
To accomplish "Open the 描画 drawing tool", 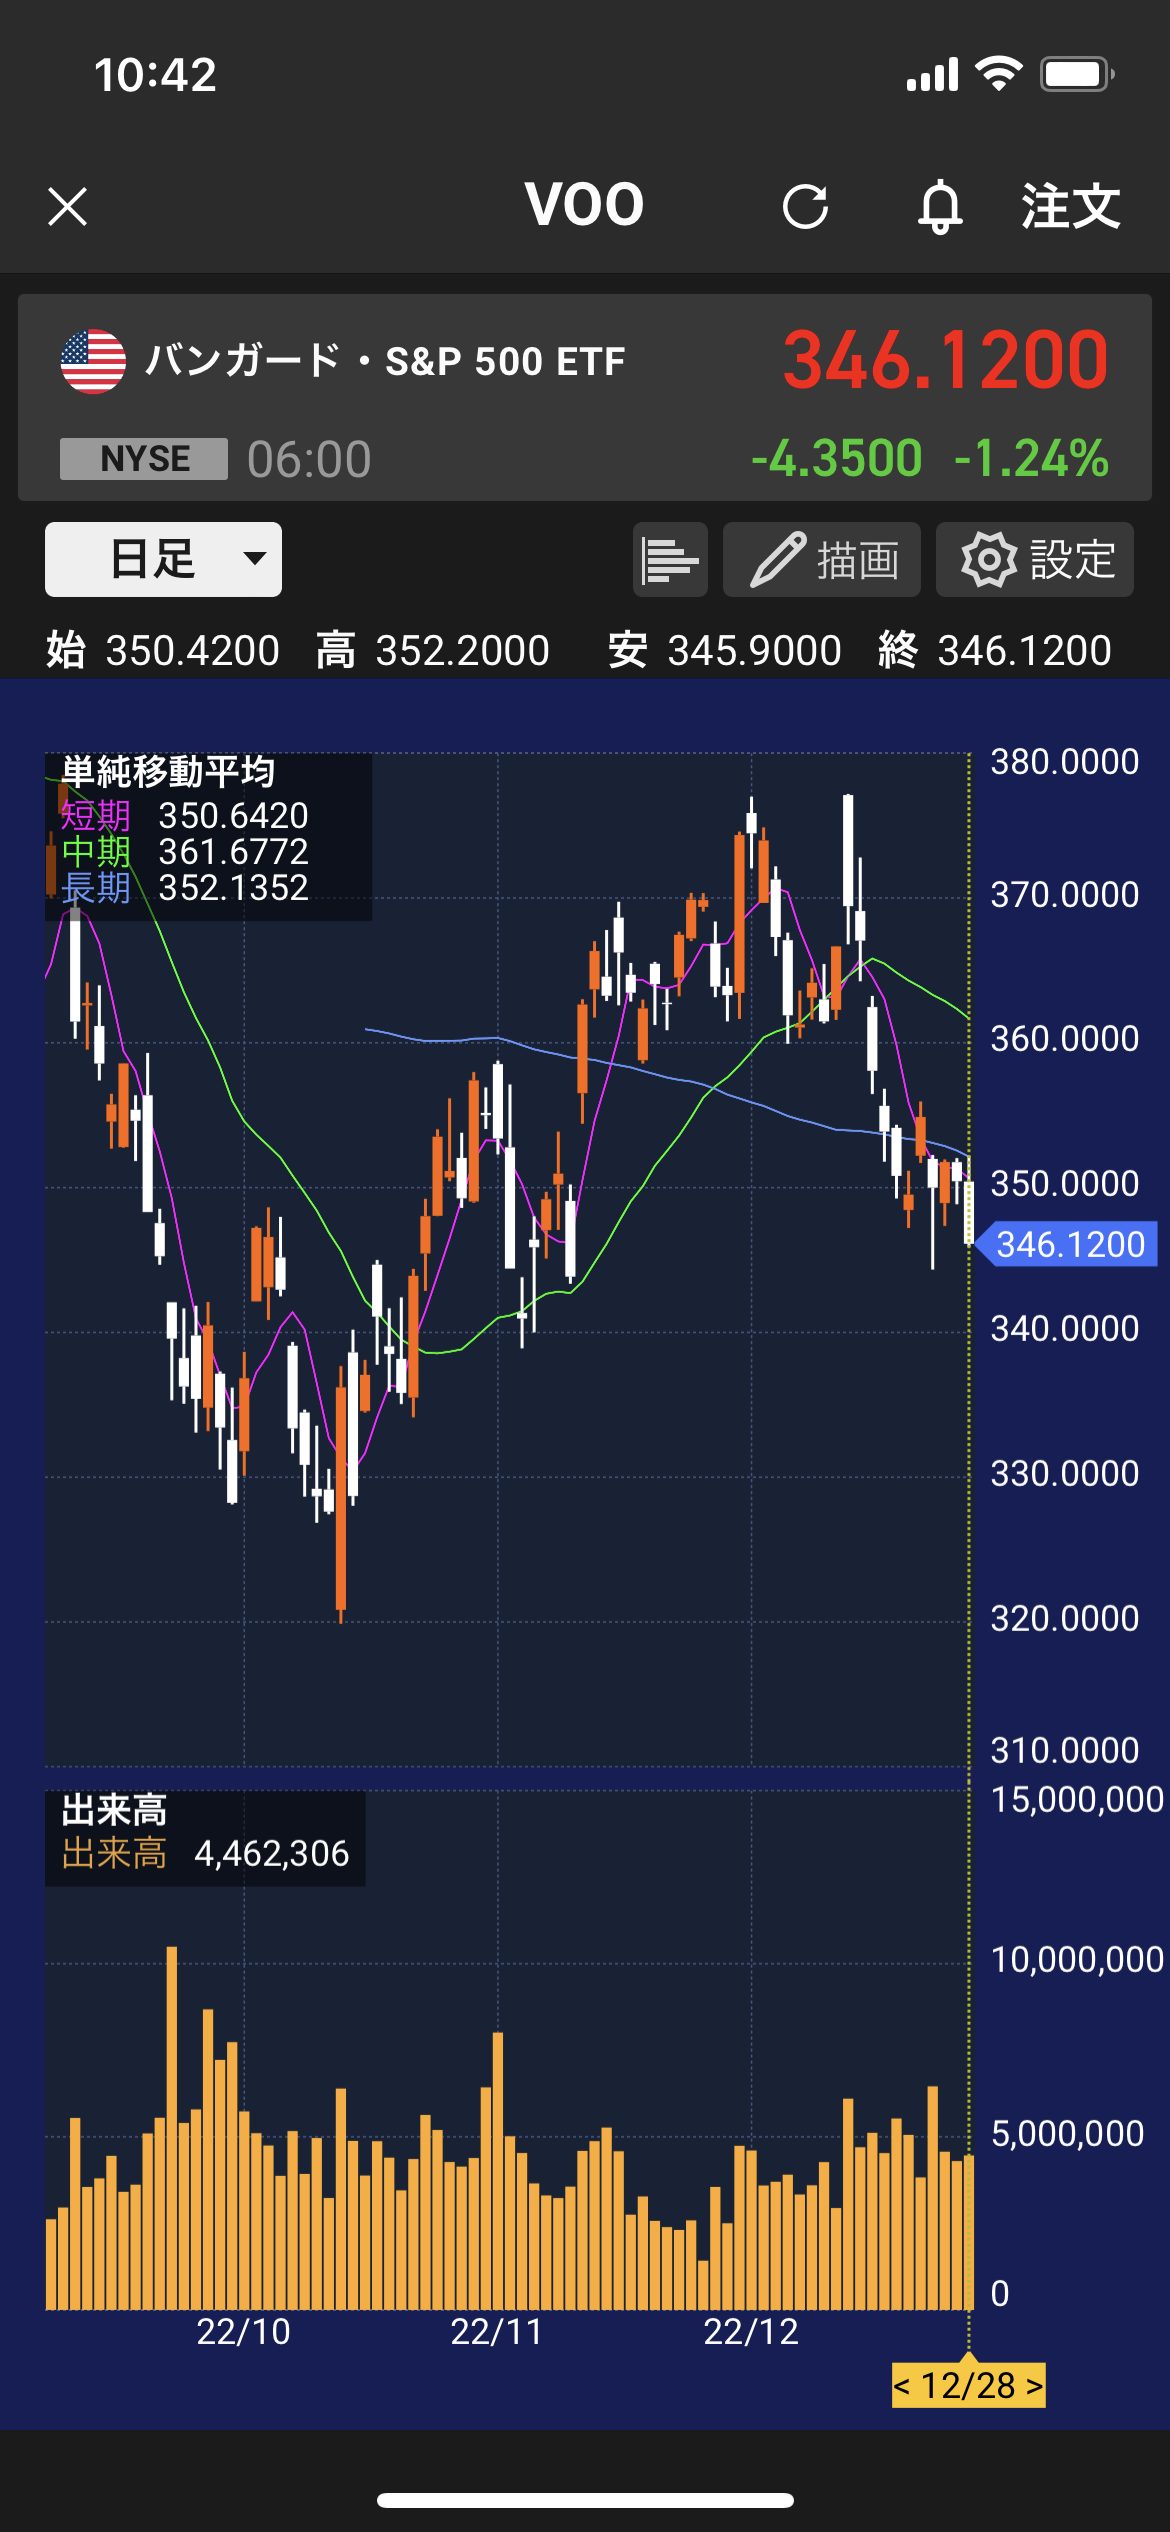I will pos(821,560).
